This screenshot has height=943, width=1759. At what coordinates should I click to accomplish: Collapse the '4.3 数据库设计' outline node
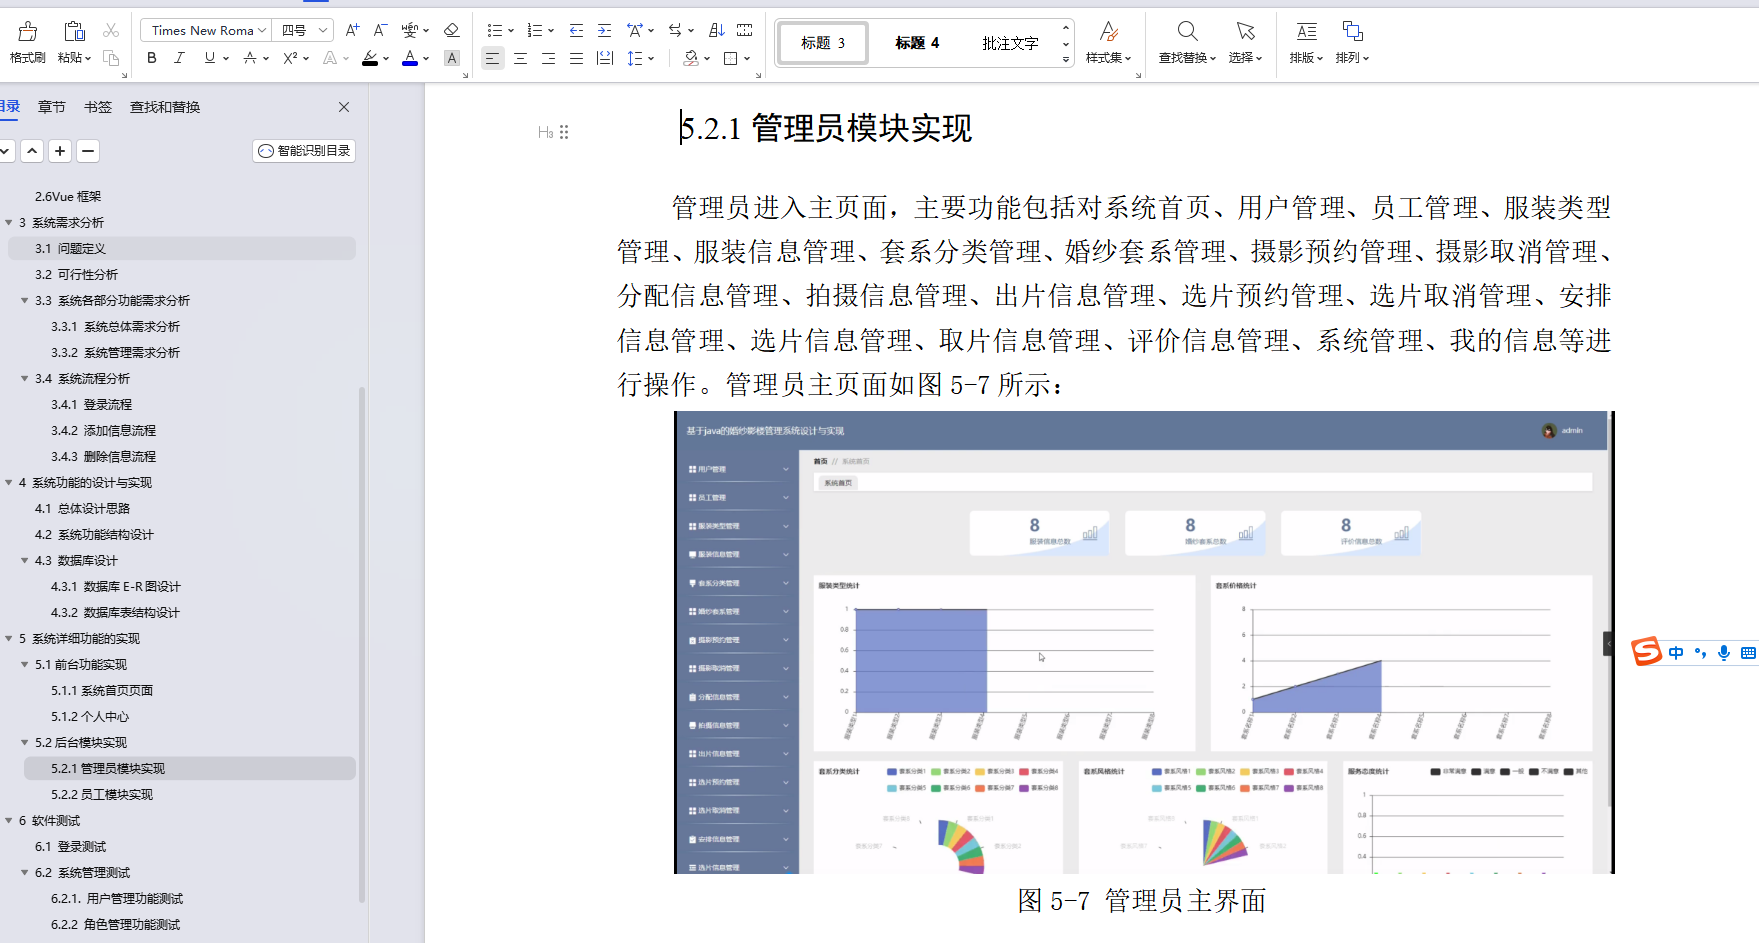point(25,561)
